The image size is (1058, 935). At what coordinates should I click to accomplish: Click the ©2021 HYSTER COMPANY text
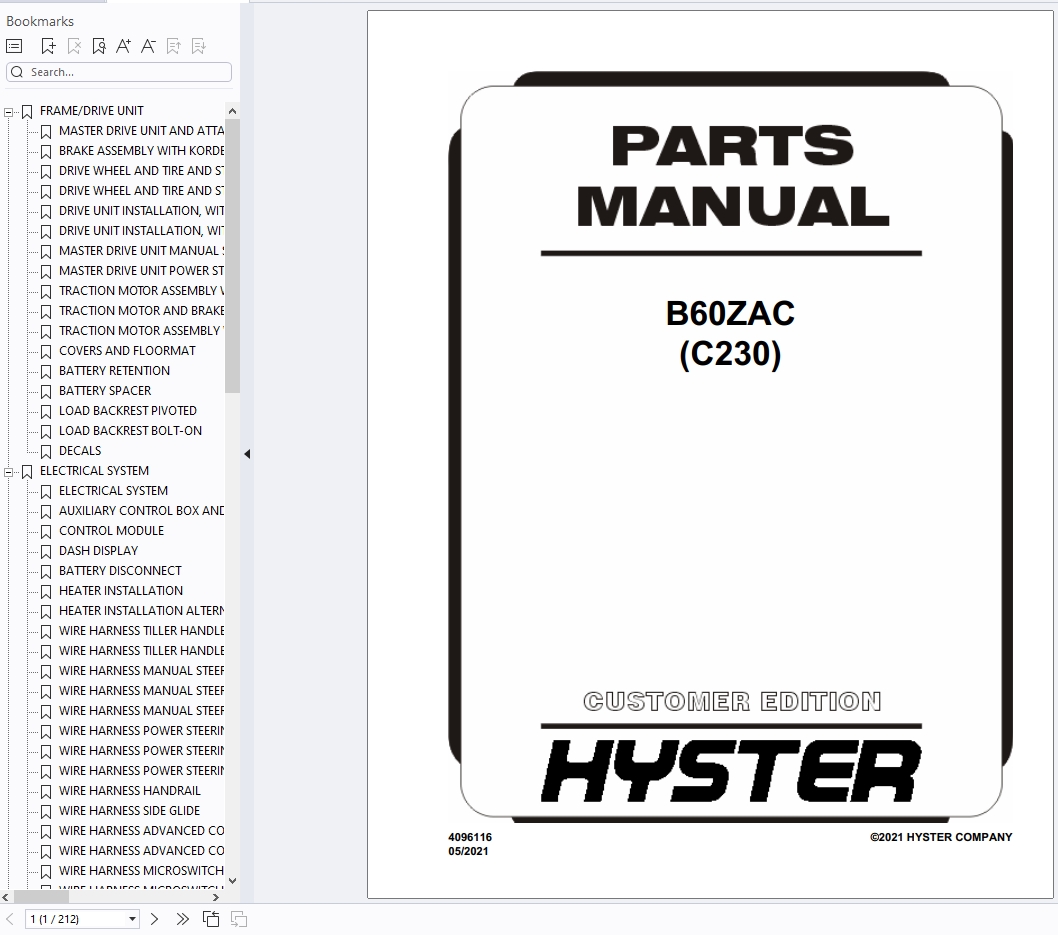941,837
